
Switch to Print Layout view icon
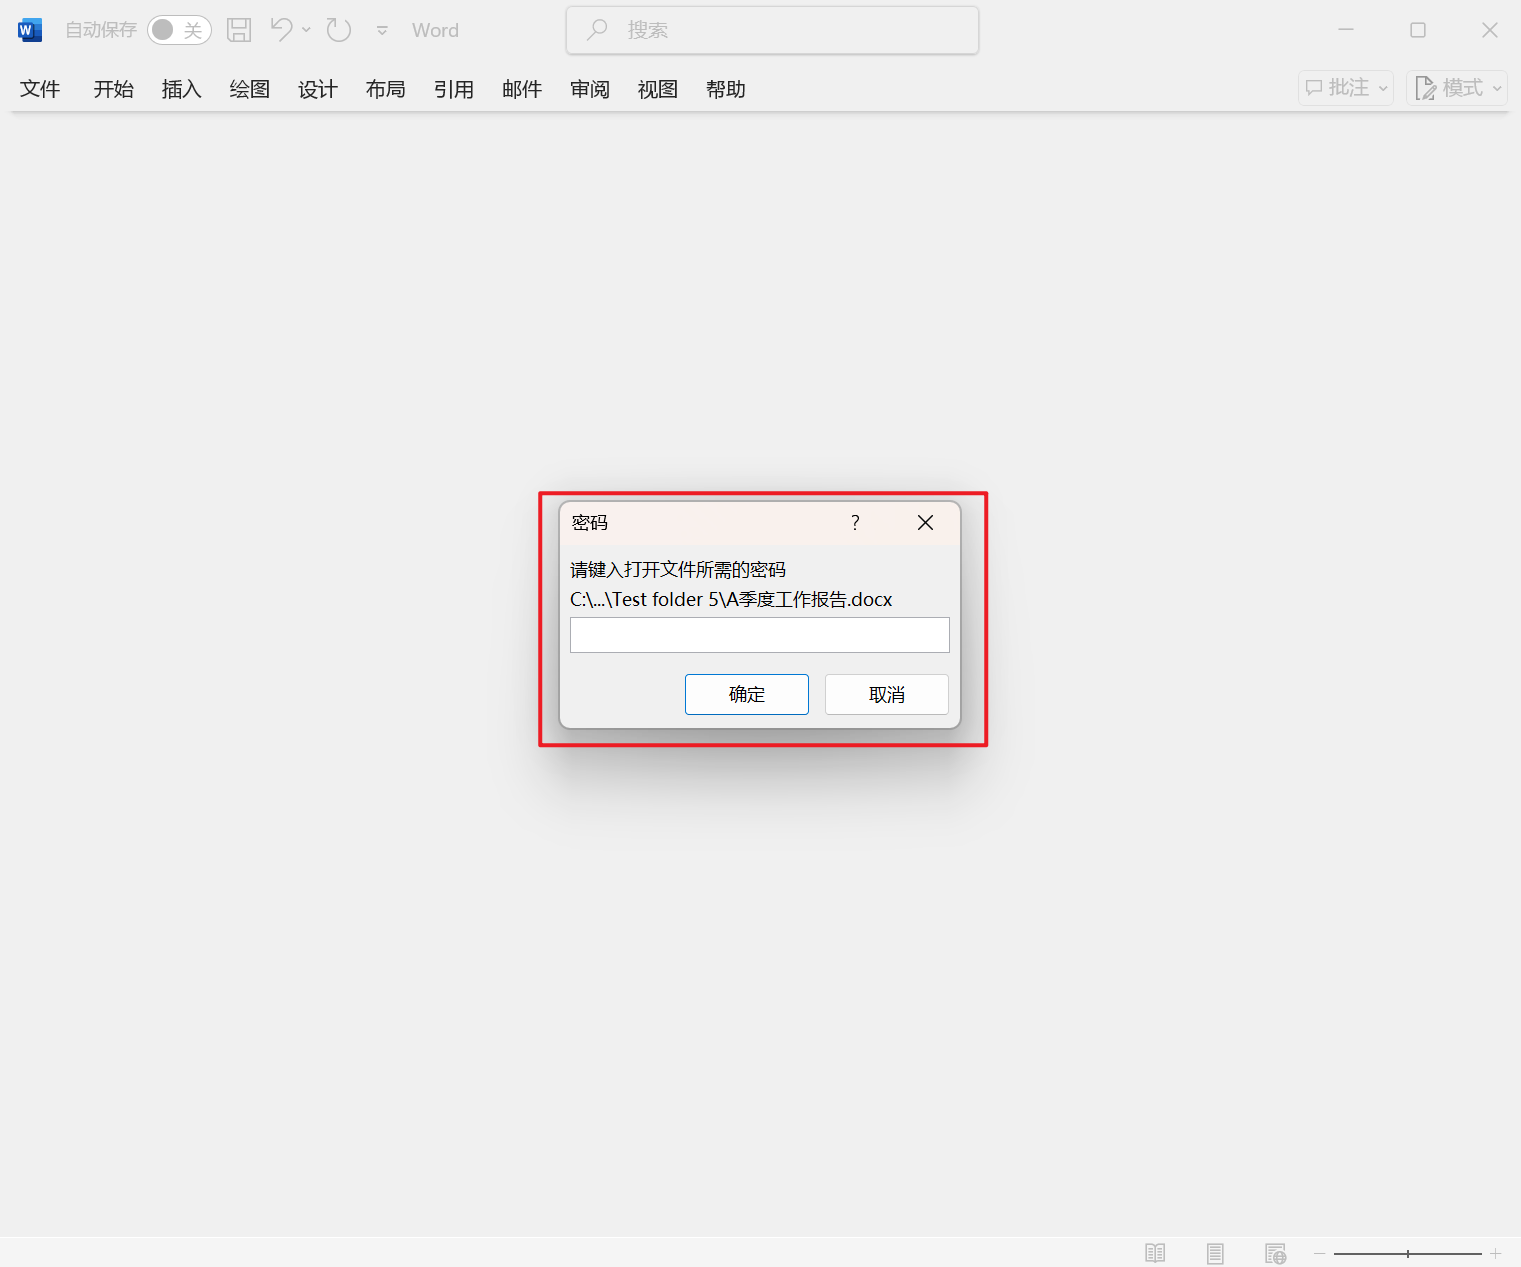coord(1215,1252)
